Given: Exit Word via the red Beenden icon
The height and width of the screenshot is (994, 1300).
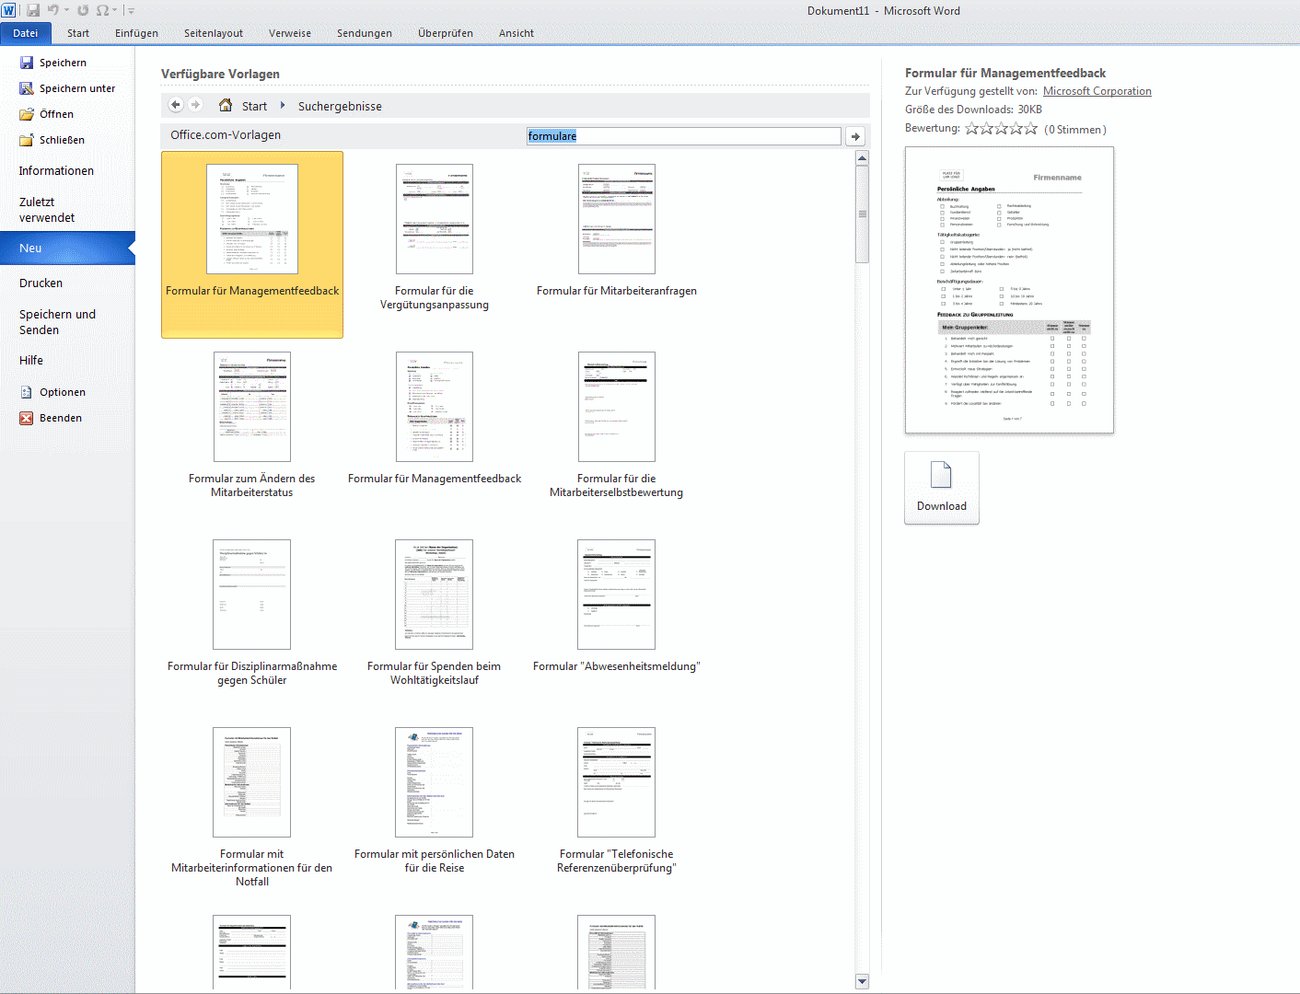Looking at the screenshot, I should (25, 417).
